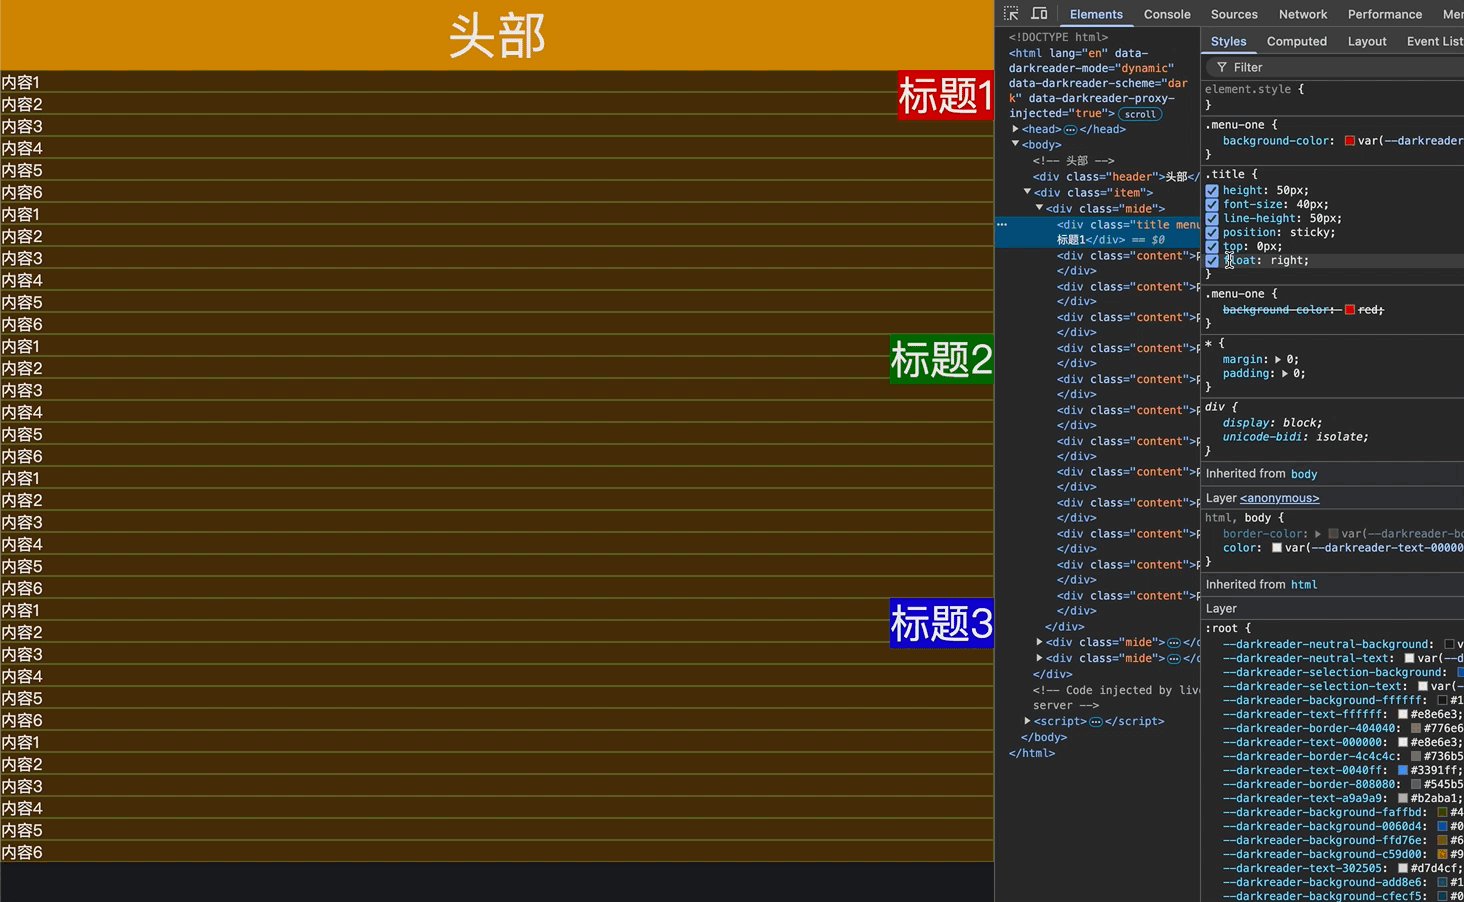Follow the <anonymous> layer link

pyautogui.click(x=1279, y=498)
